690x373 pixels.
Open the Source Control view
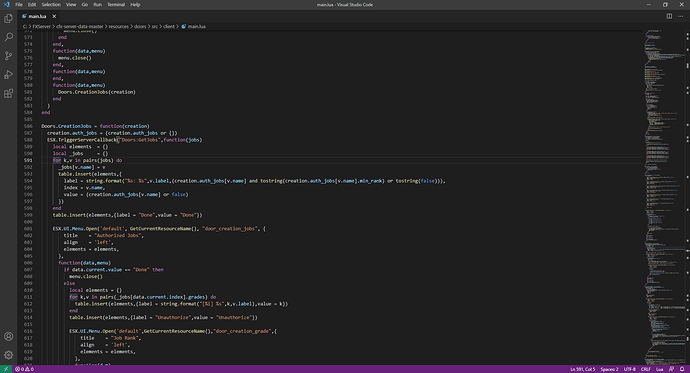coord(8,56)
